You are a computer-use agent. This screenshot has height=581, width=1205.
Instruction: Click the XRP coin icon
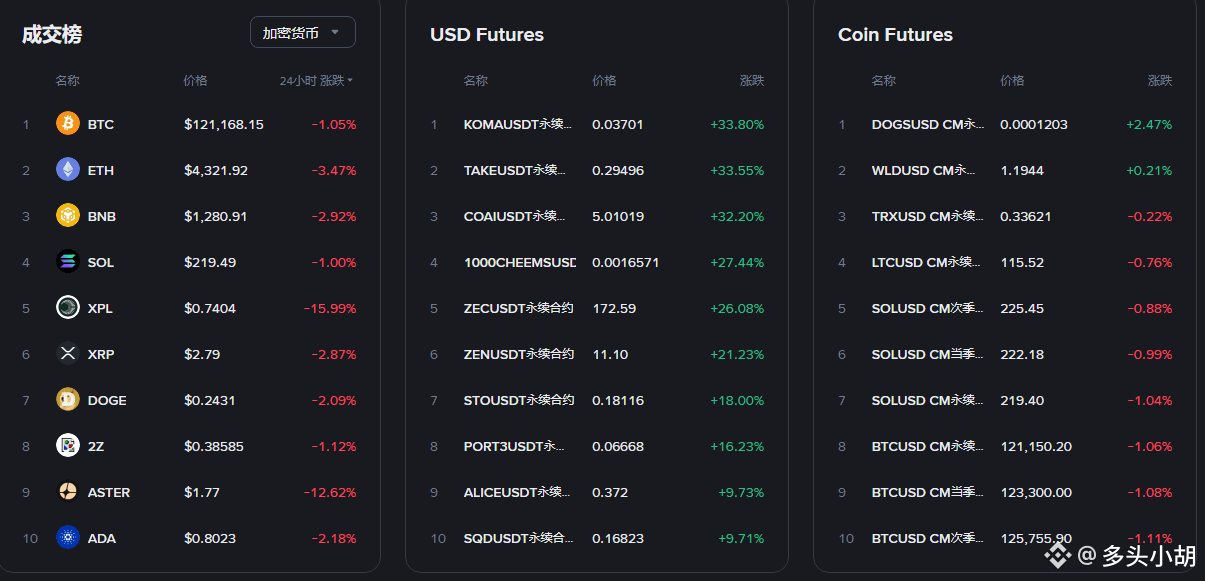(68, 354)
